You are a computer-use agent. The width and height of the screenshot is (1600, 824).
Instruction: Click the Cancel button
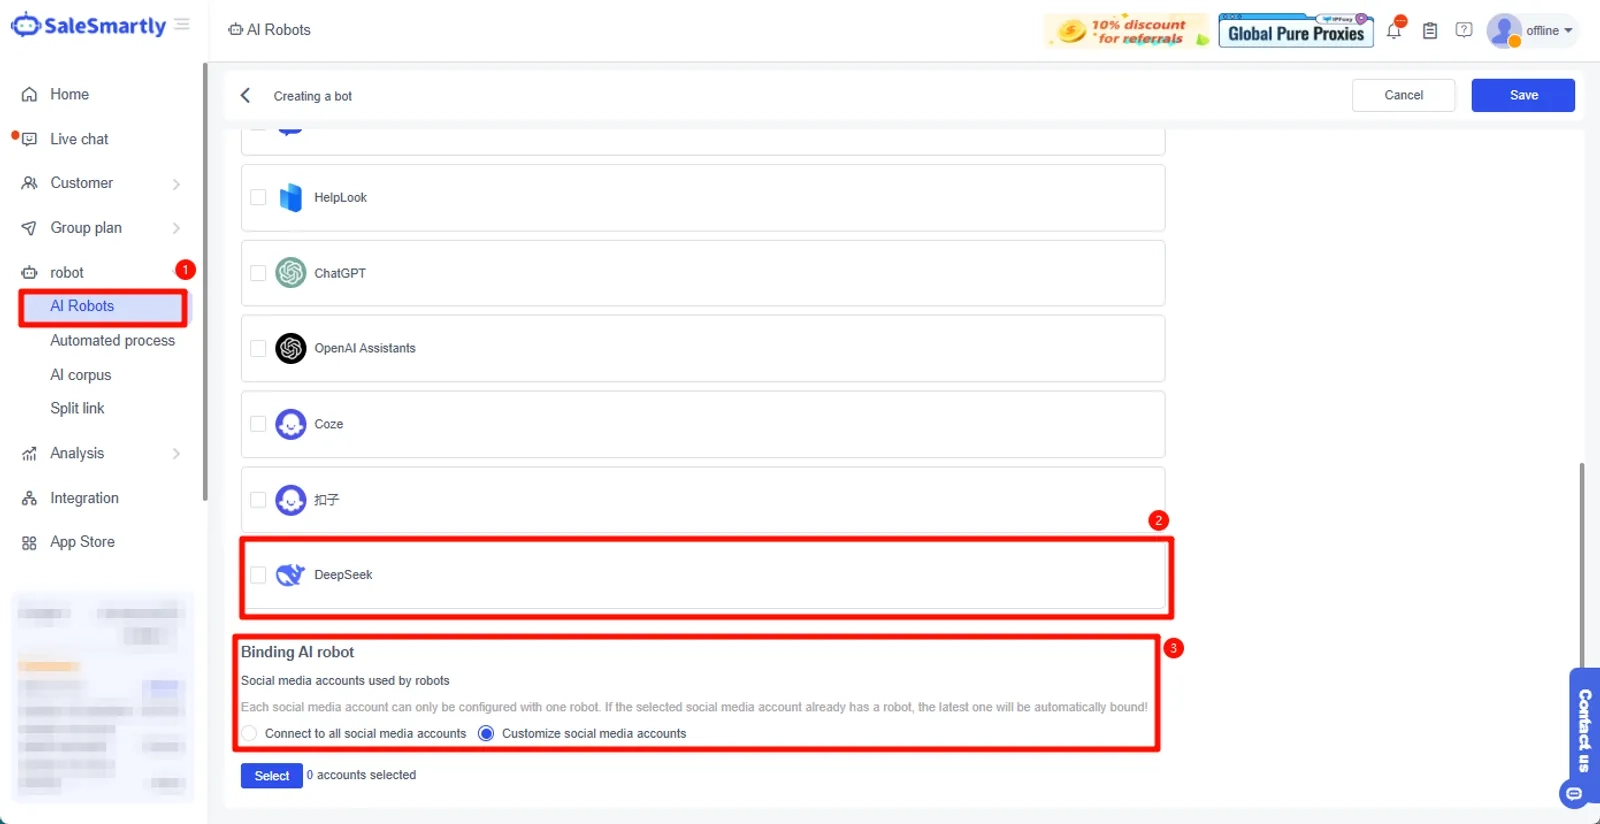(x=1403, y=95)
